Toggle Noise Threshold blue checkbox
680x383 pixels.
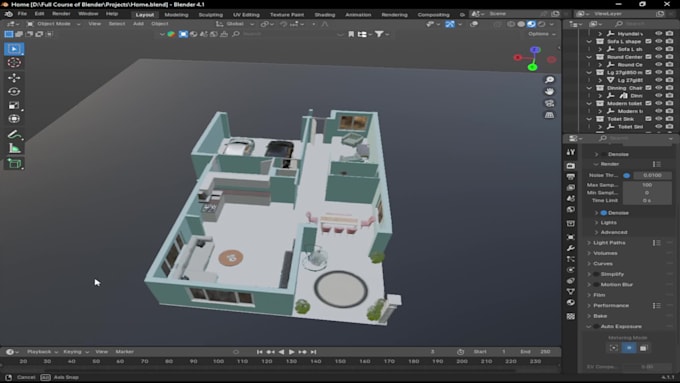(x=626, y=175)
